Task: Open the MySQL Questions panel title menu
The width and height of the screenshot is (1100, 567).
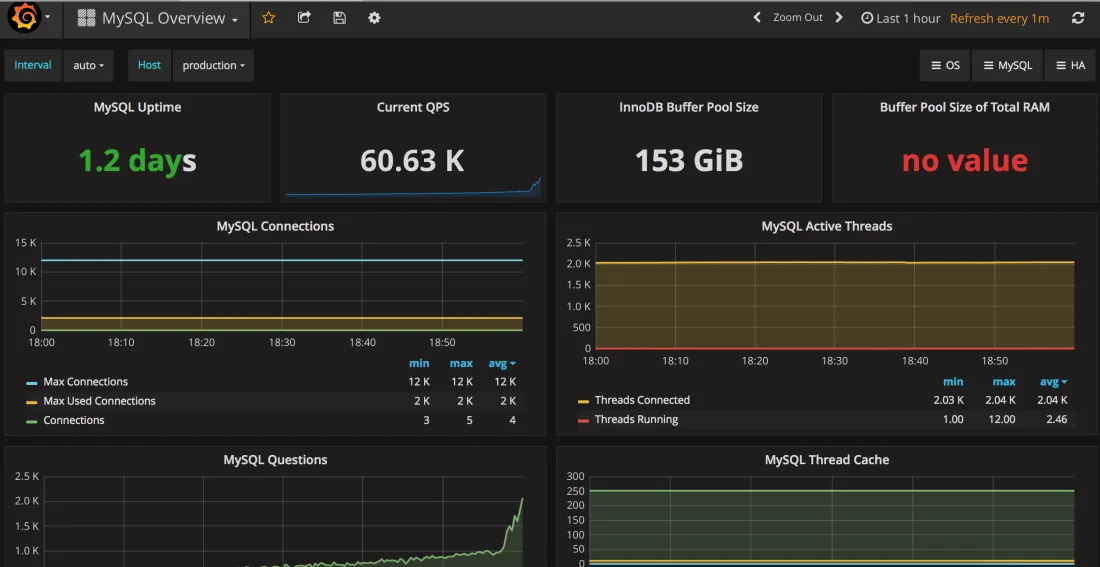Action: [275, 460]
